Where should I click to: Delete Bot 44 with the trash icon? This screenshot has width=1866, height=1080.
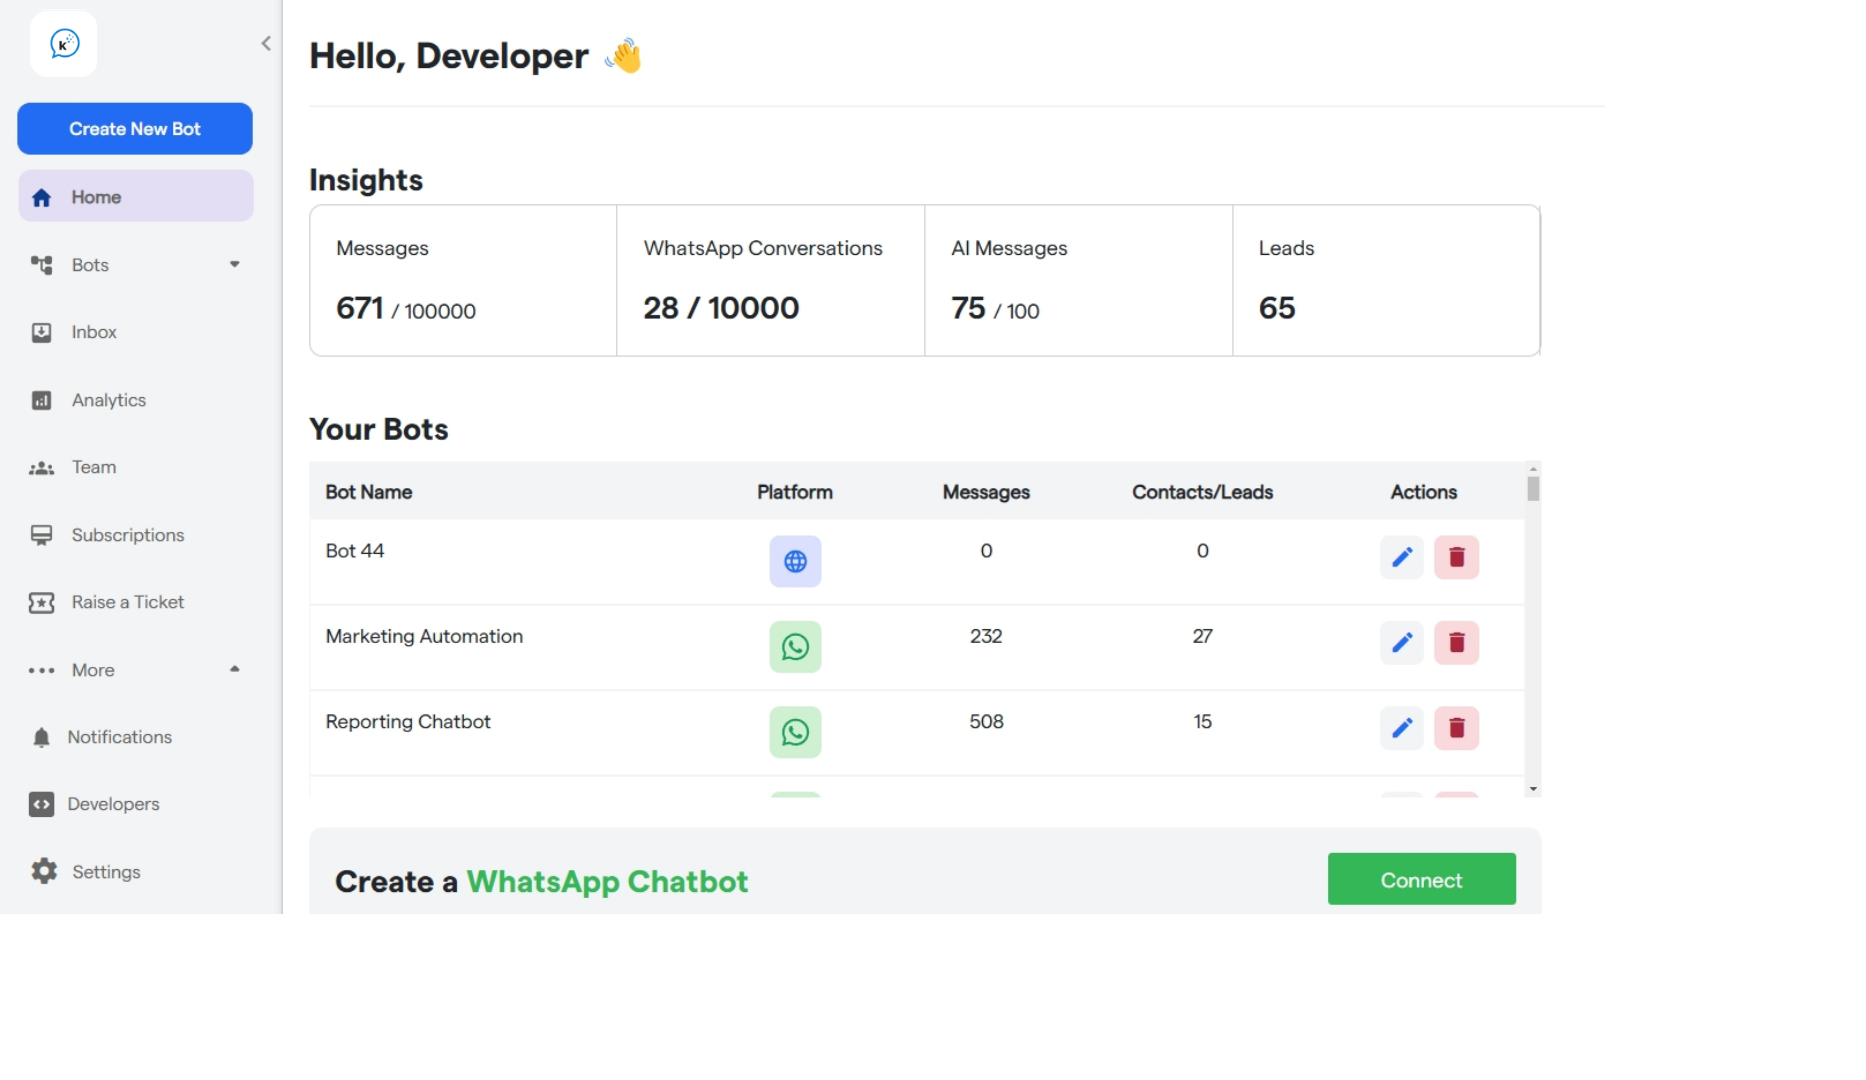point(1456,557)
